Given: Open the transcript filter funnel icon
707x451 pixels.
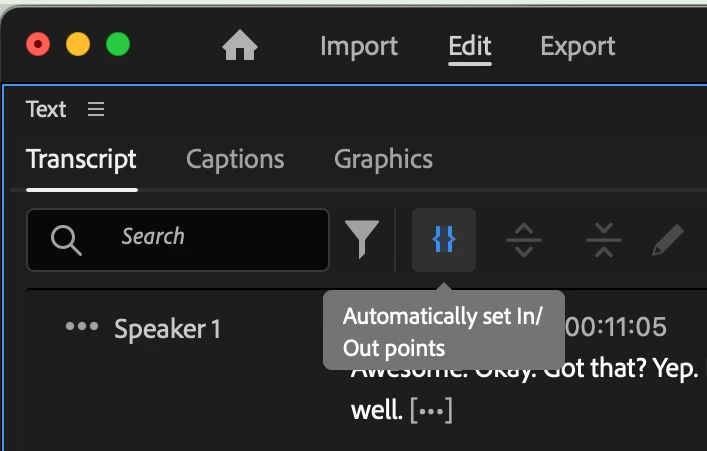Looking at the screenshot, I should coord(362,239).
